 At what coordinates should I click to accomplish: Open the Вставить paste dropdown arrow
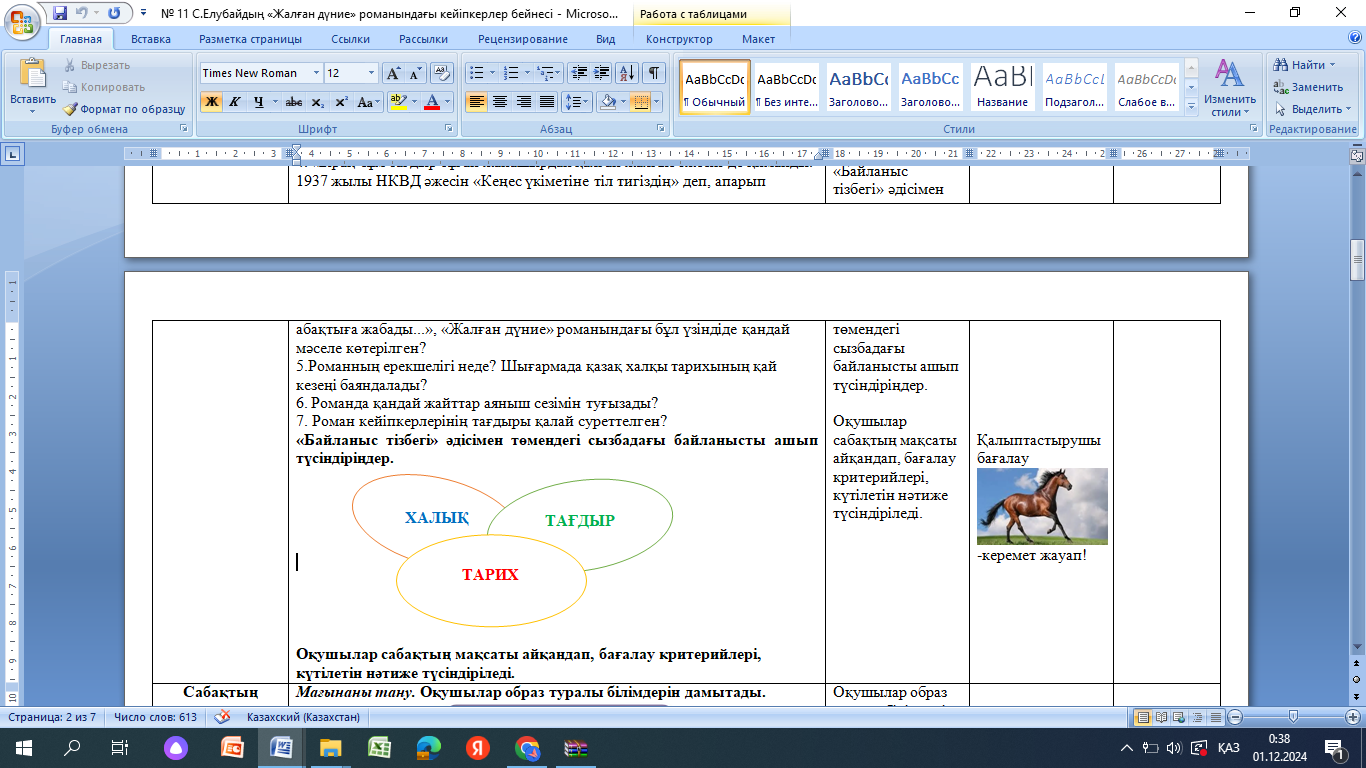point(33,113)
